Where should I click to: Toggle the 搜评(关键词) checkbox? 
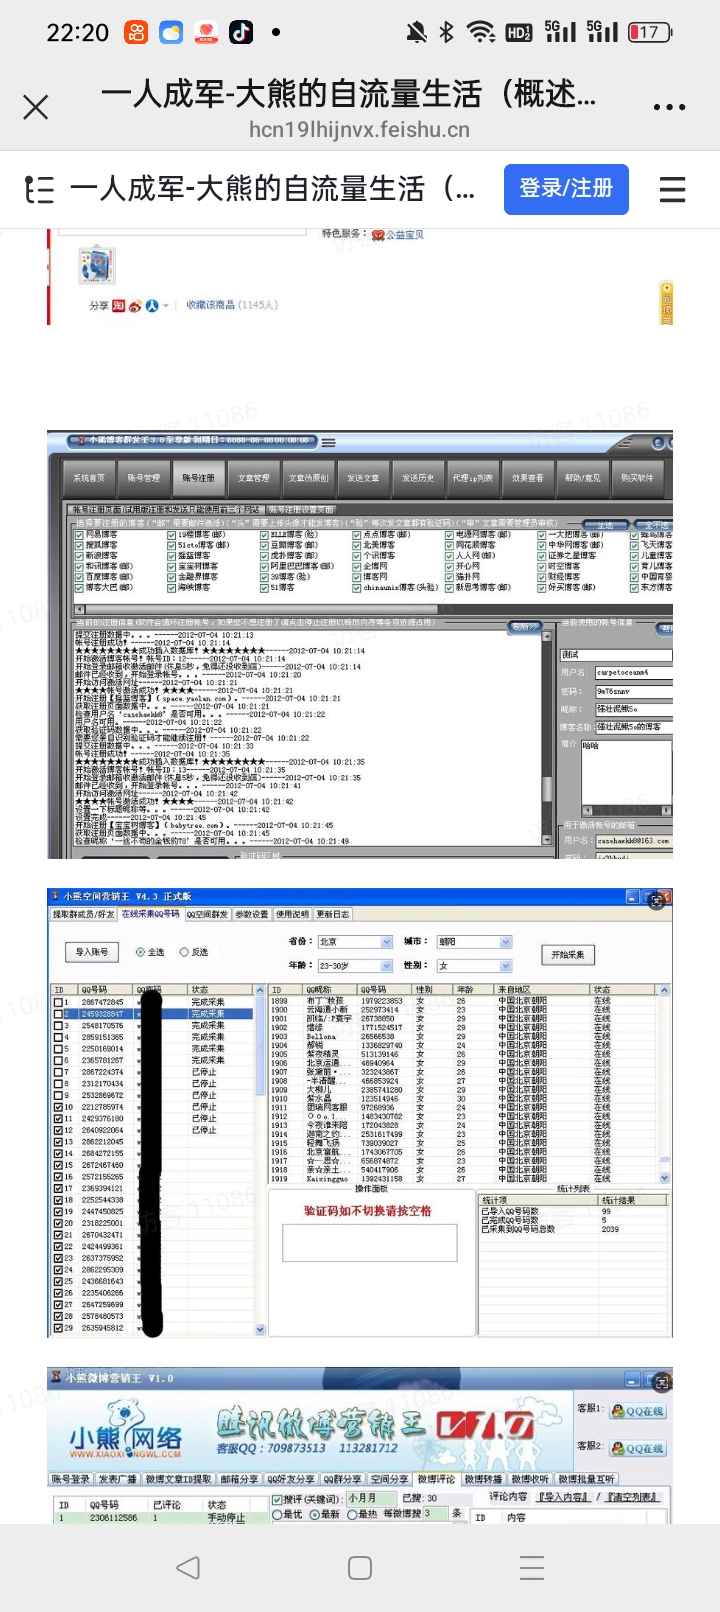278,1499
